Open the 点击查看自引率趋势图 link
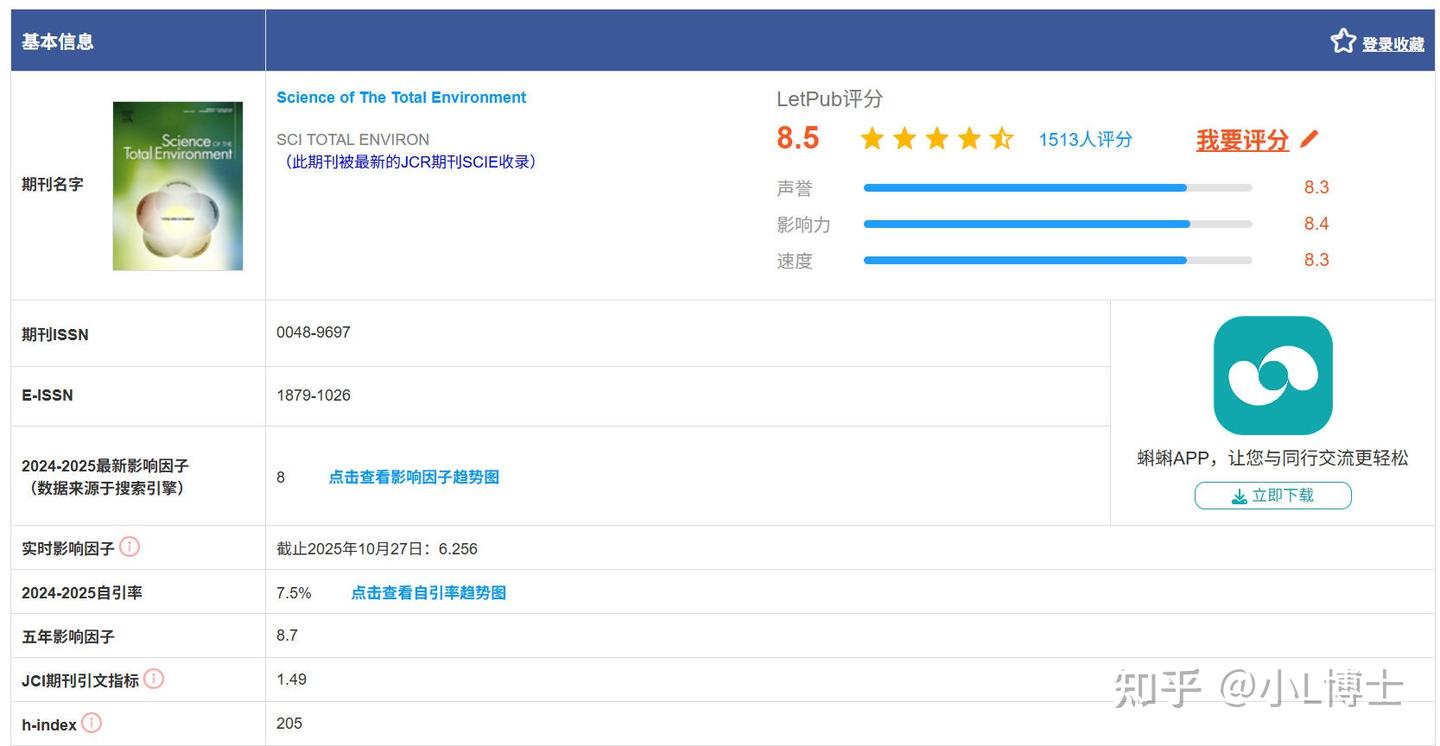Screen dimensions: 1440x746 [428, 593]
